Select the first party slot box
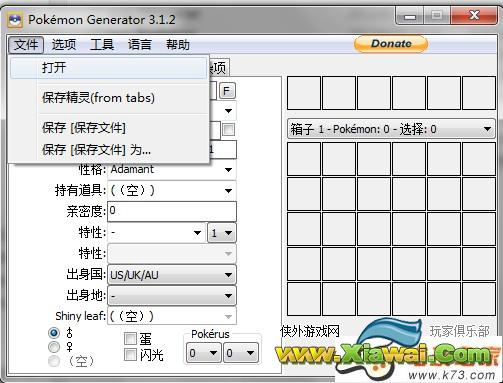503x383 pixels. (x=304, y=93)
